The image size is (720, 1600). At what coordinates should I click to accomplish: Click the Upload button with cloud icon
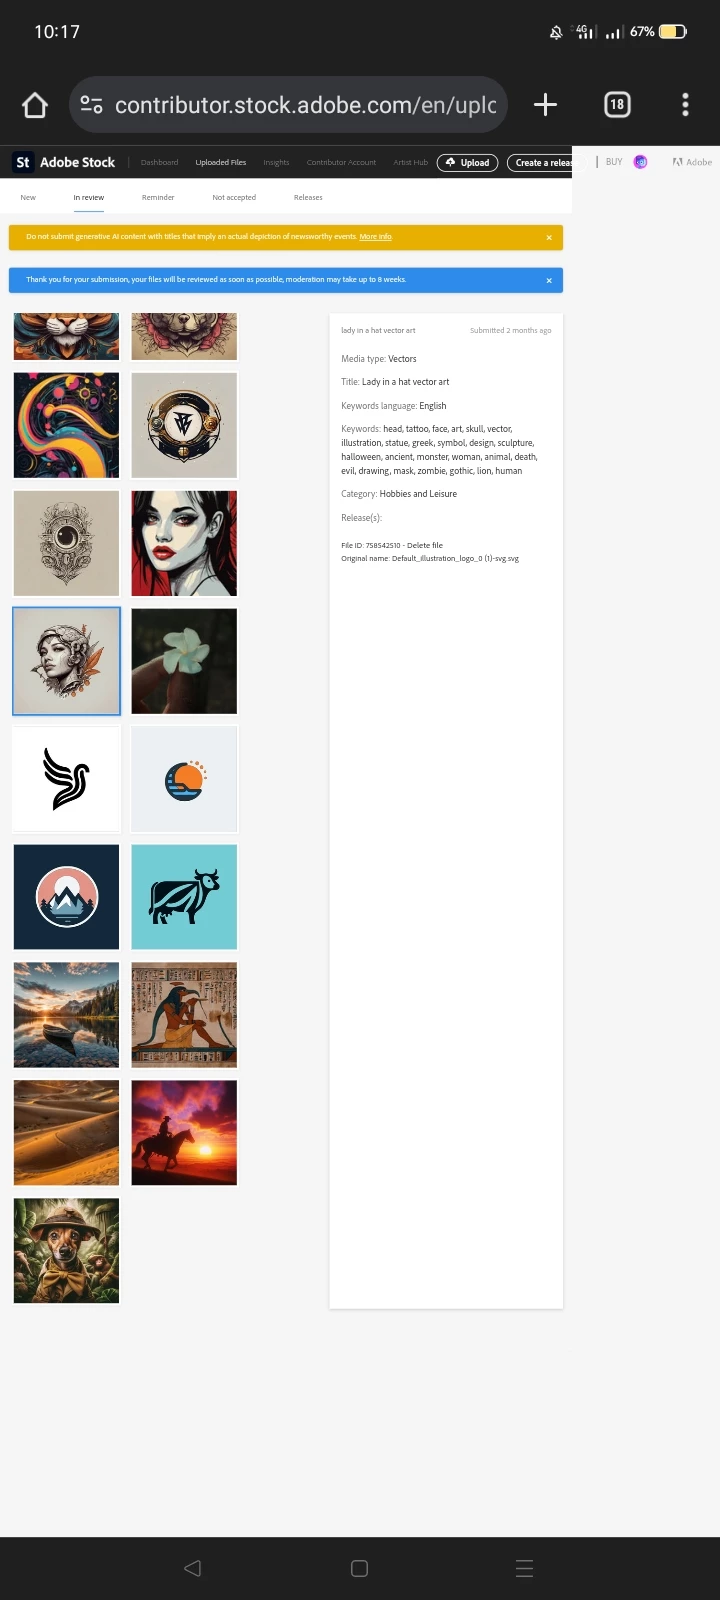[467, 162]
